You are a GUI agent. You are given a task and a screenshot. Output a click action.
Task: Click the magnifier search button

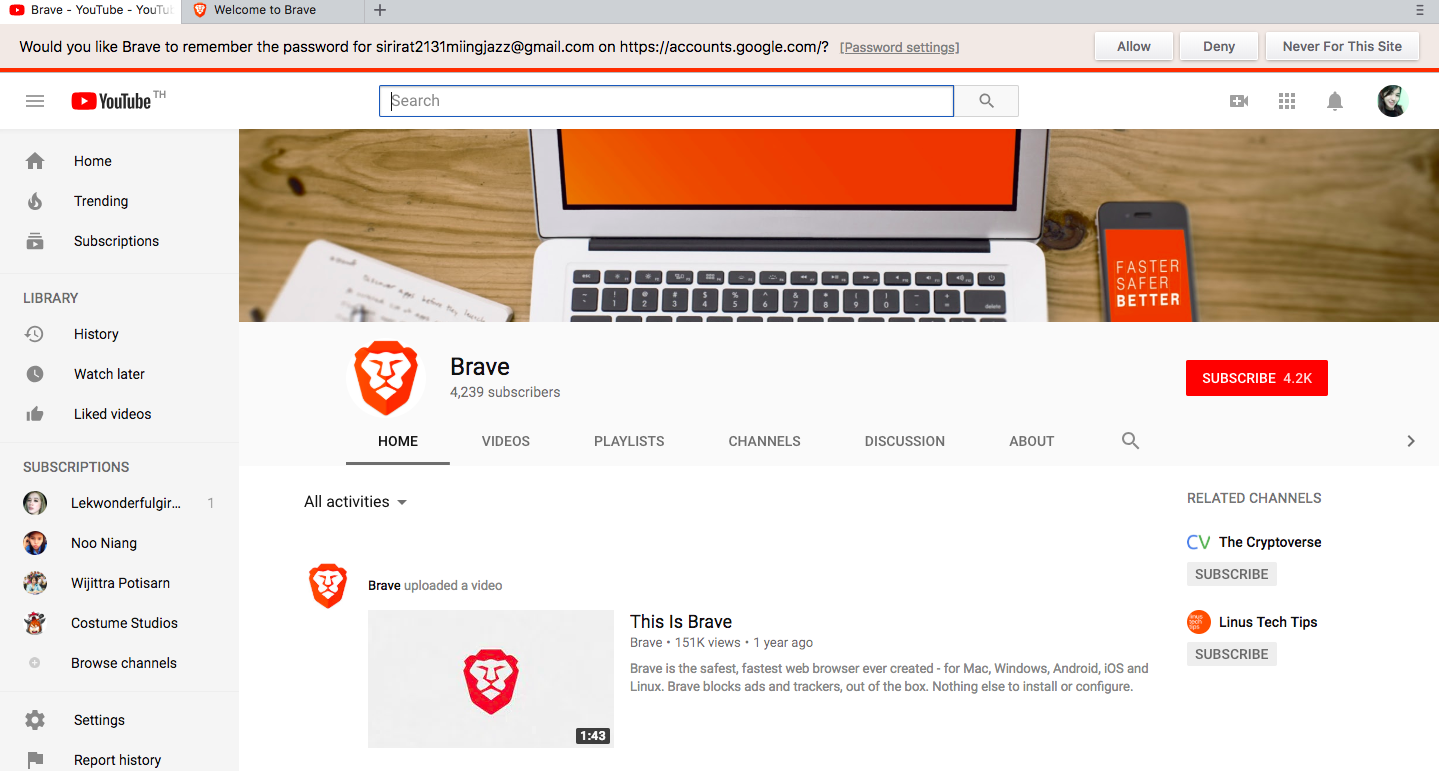[986, 101]
